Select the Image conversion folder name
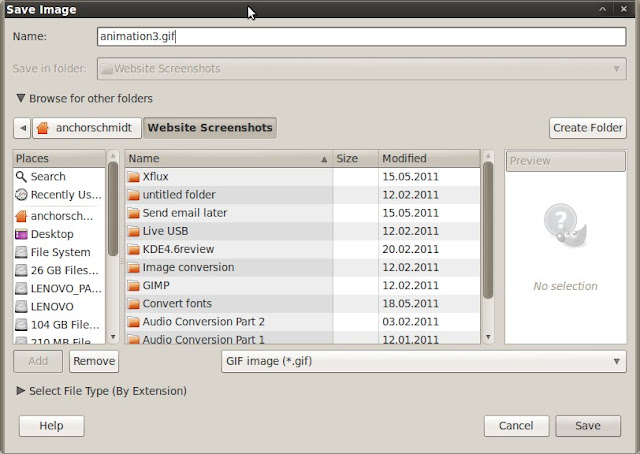The image size is (640, 454). 188,267
